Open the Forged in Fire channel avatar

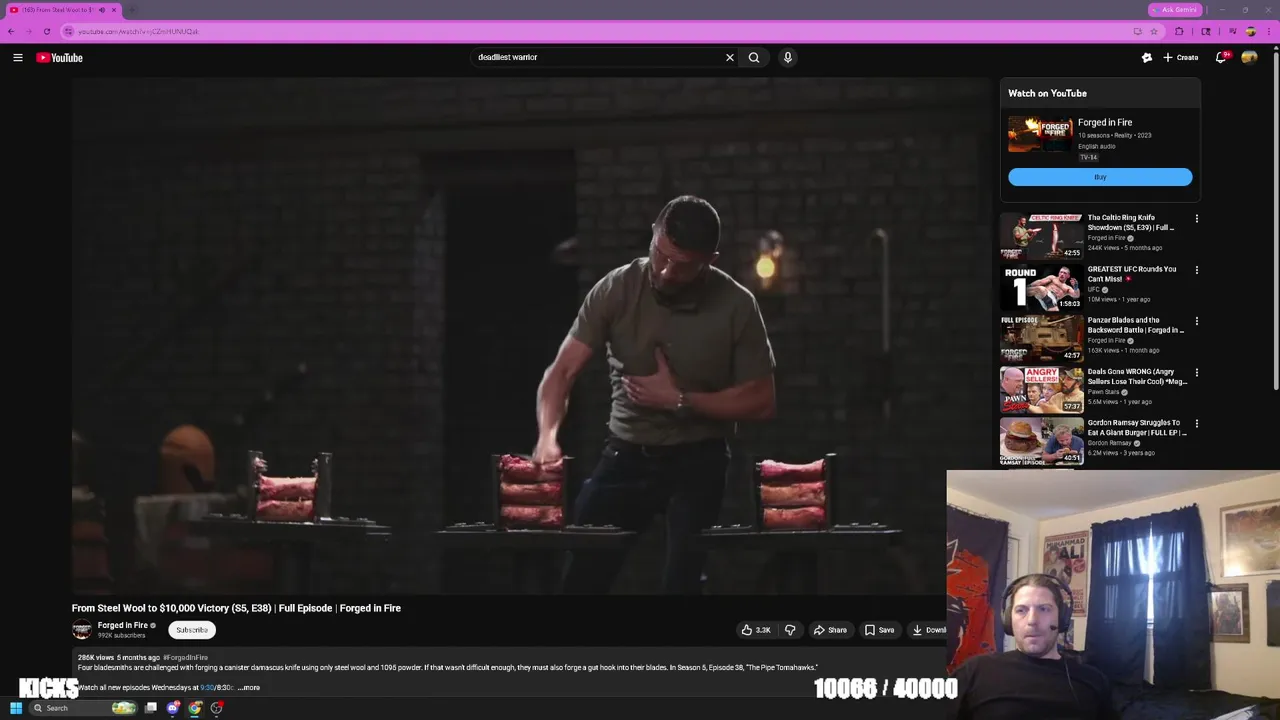click(82, 630)
